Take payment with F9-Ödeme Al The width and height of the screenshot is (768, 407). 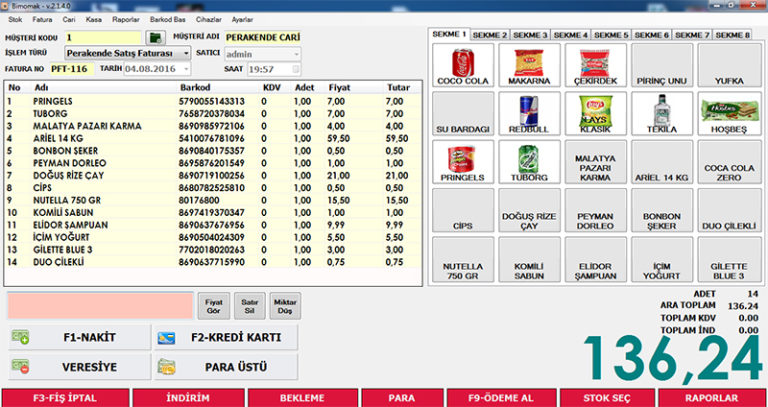[x=501, y=398]
